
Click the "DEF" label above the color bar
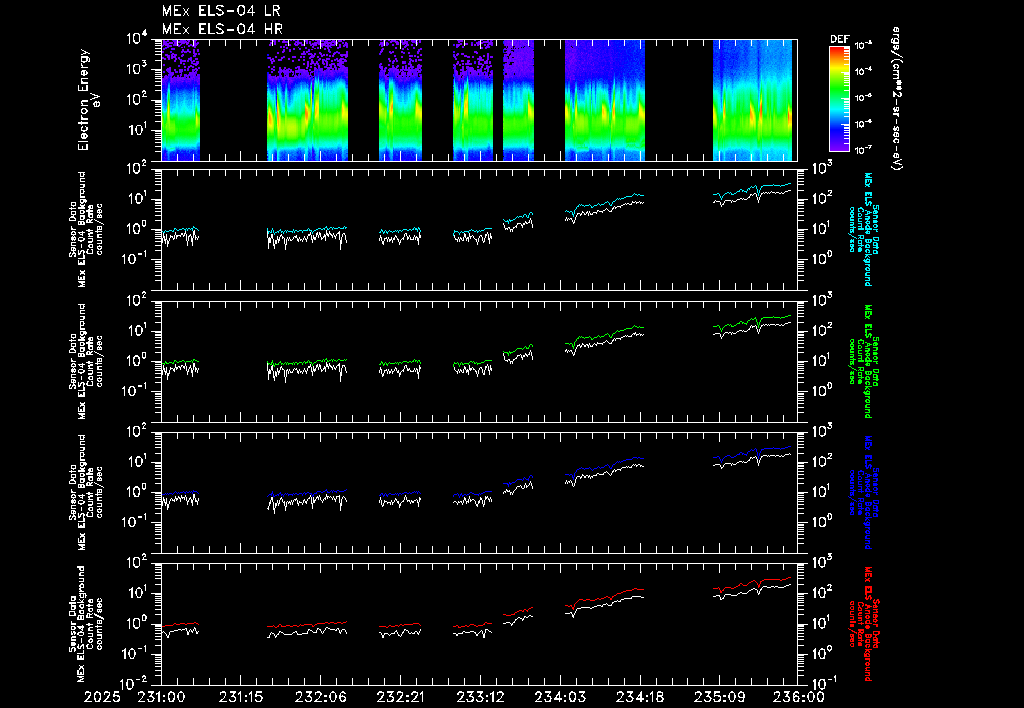[839, 39]
